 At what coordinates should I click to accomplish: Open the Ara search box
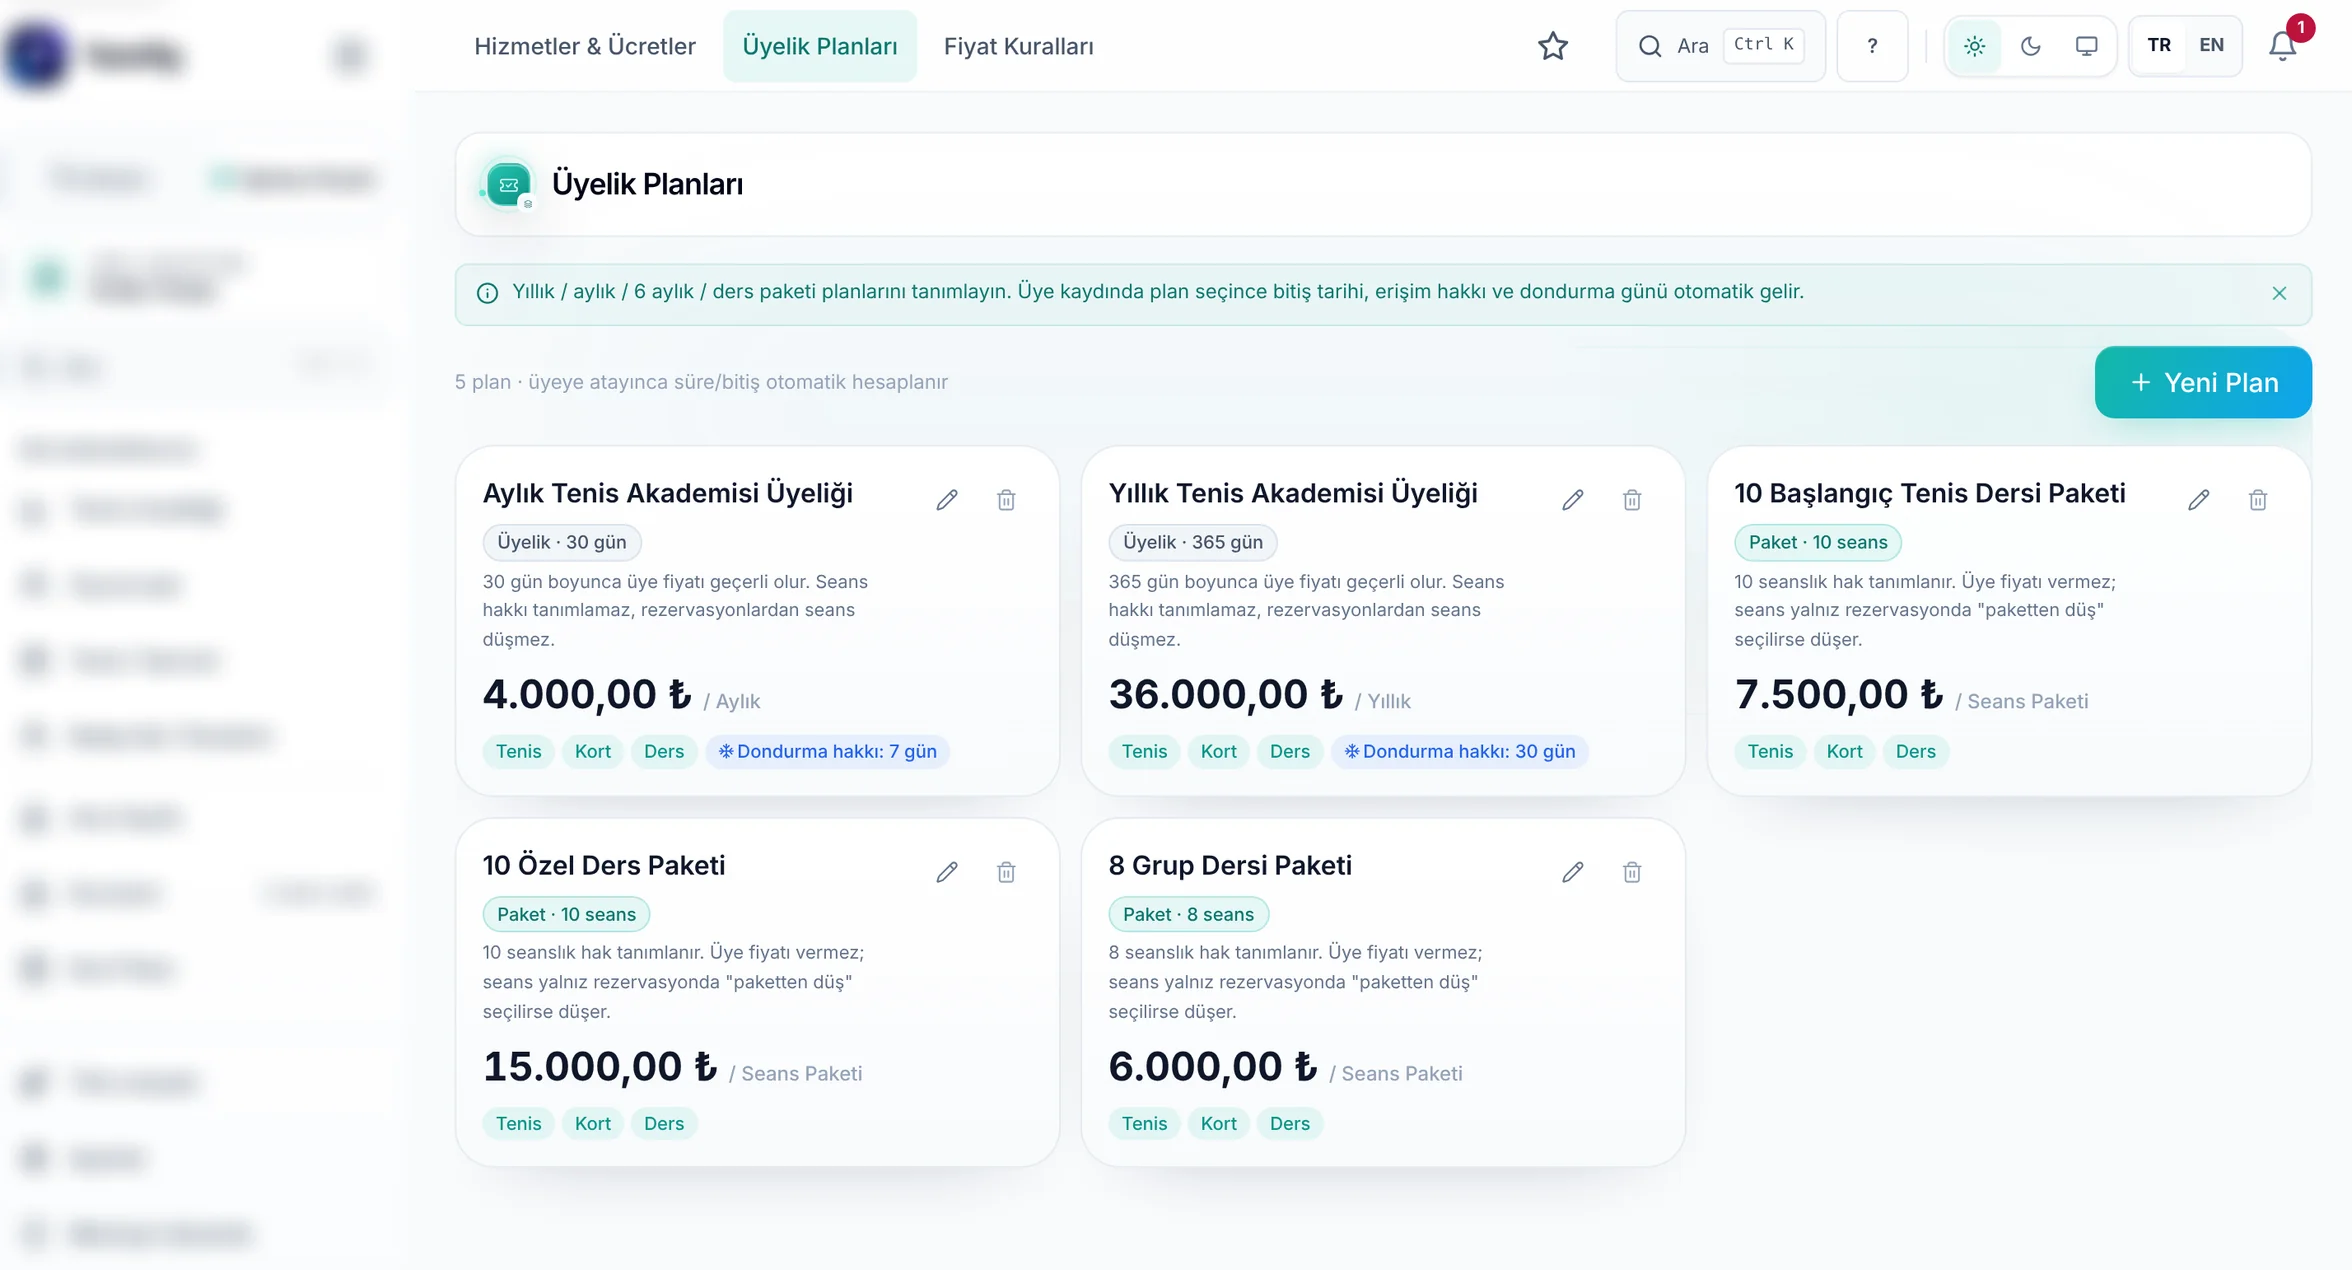[x=1720, y=46]
